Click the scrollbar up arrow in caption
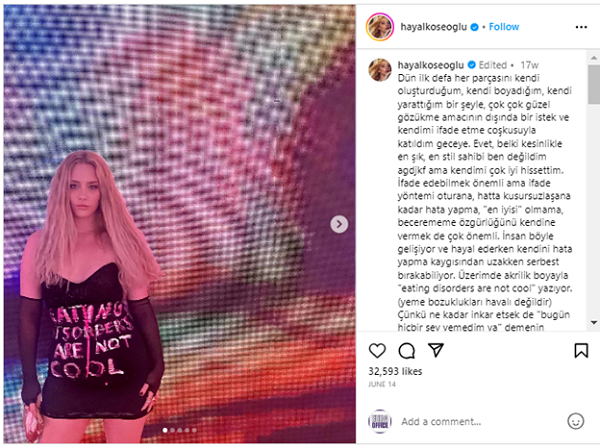The width and height of the screenshot is (600, 448). [x=593, y=58]
